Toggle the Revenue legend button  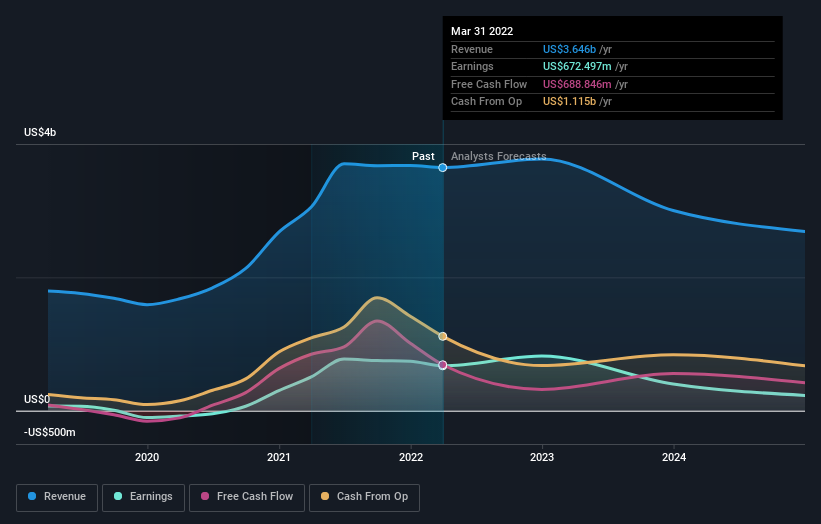(x=57, y=497)
